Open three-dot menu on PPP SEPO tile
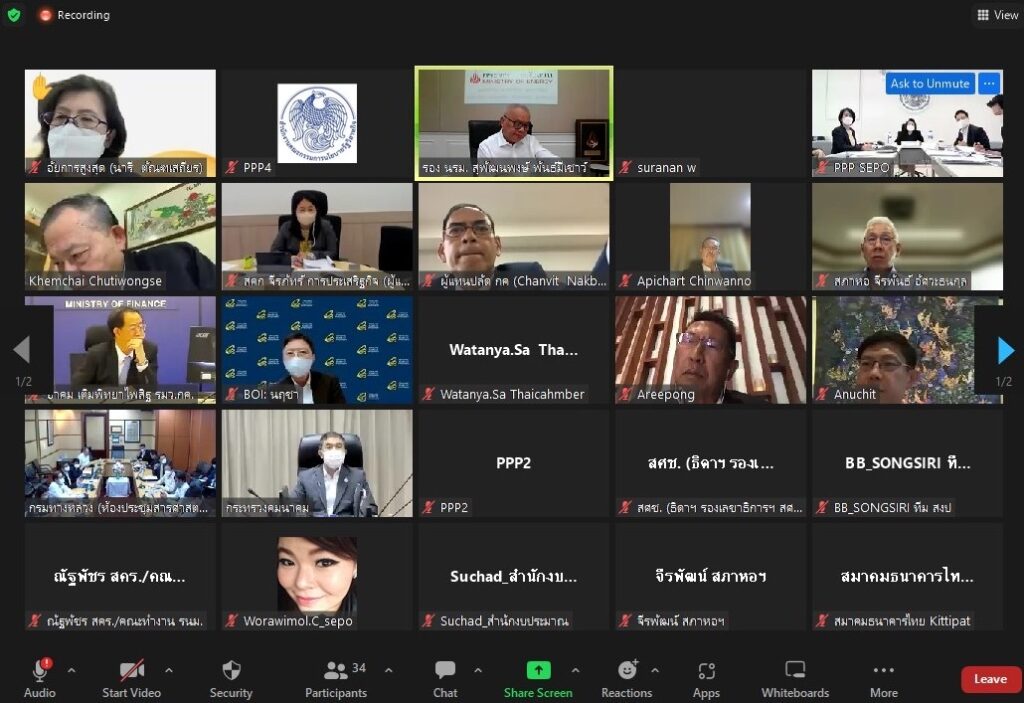1024x703 pixels. click(988, 84)
